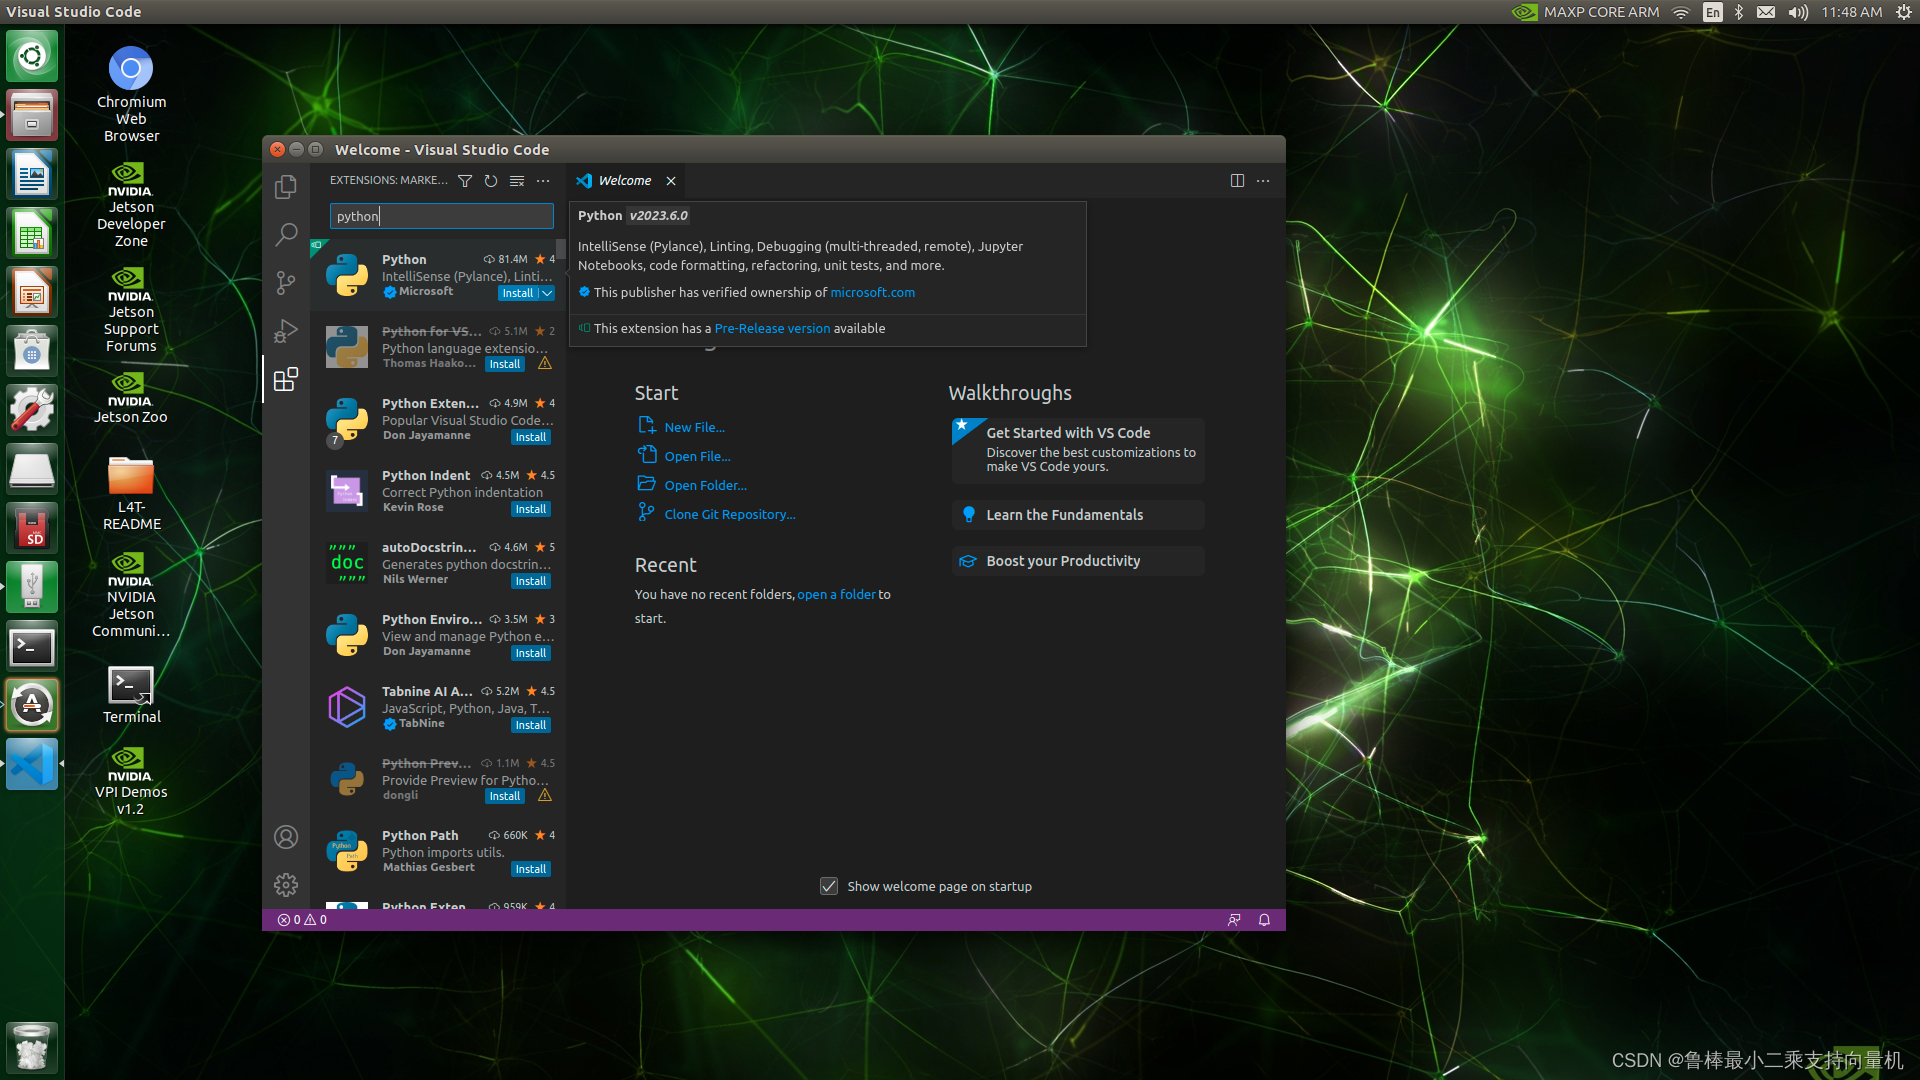This screenshot has width=1920, height=1080.
Task: Toggle Show welcome page on startup checkbox
Action: tap(829, 886)
